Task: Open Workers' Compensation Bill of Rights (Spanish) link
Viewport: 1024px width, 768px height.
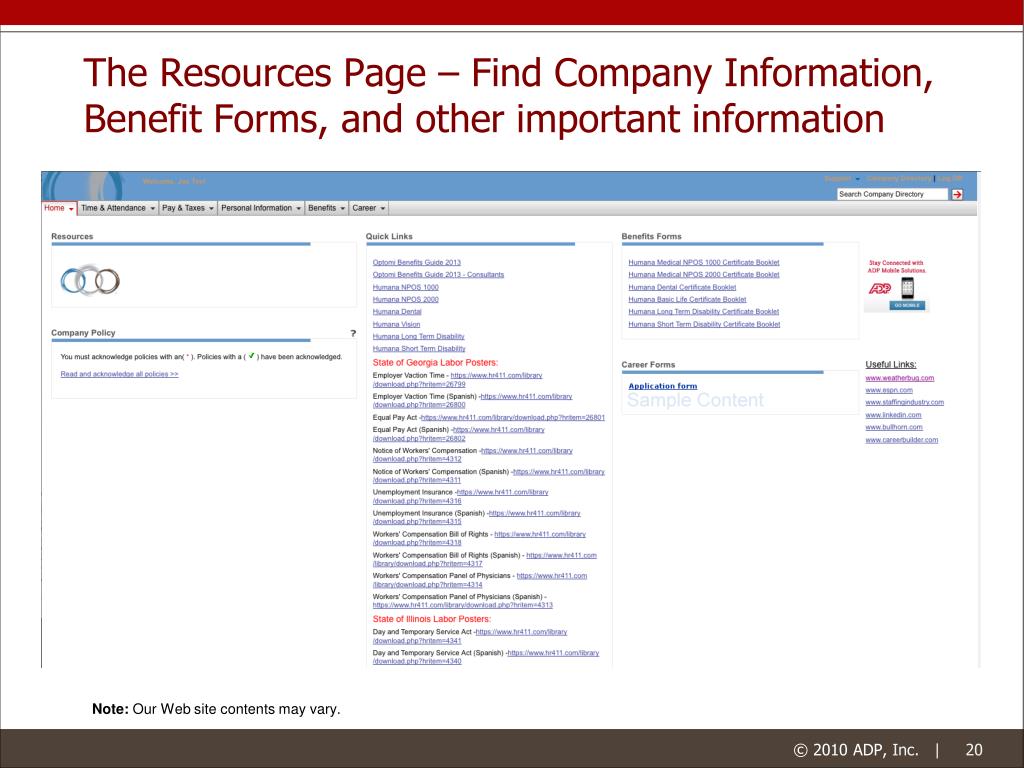Action: (x=562, y=556)
